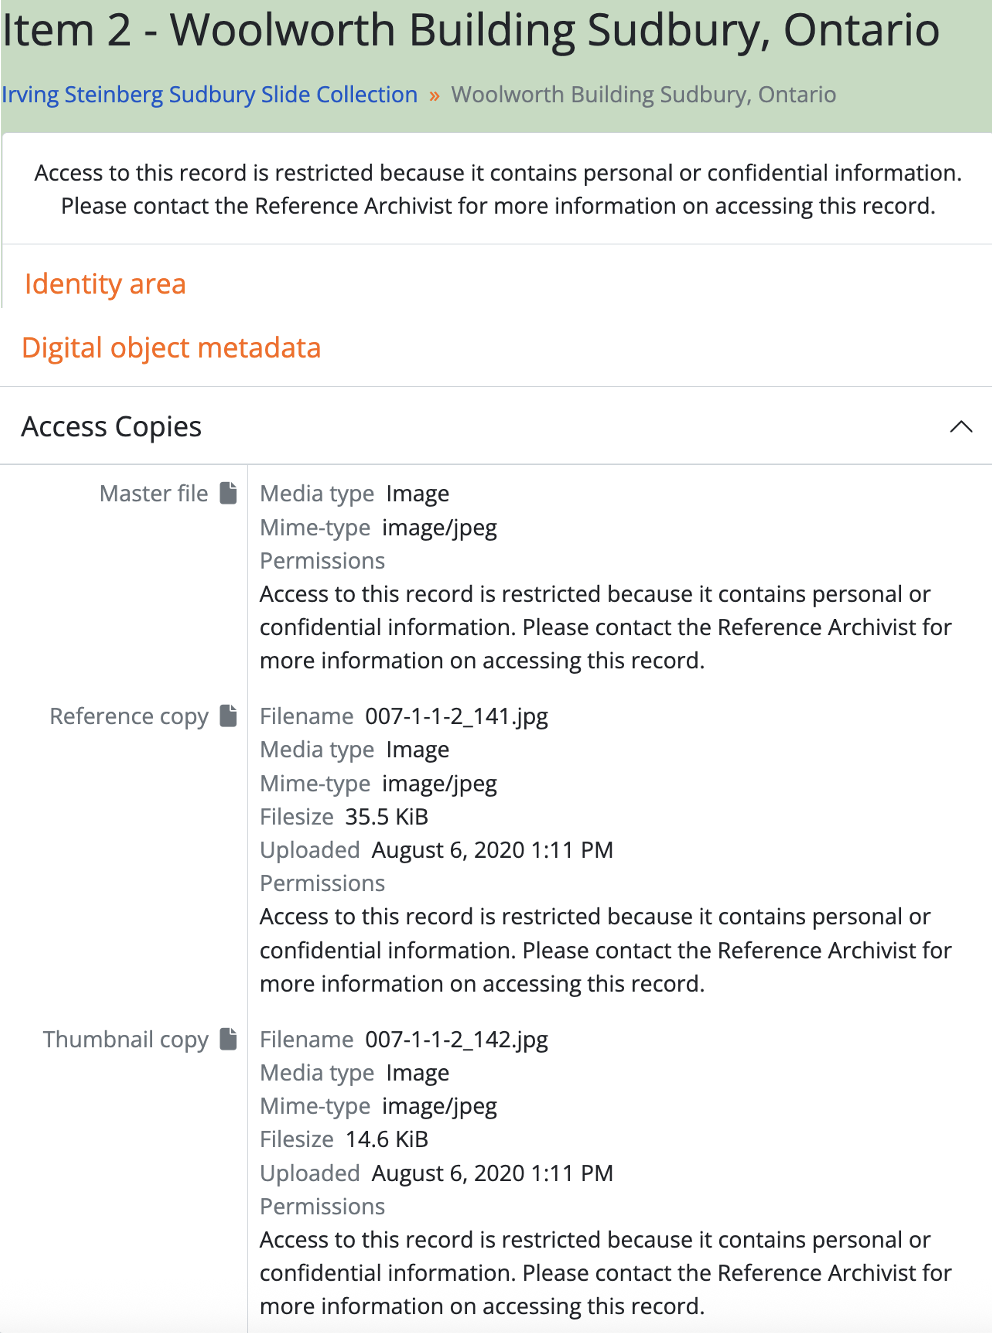The height and width of the screenshot is (1333, 992).
Task: Click the Master file Permissions label
Action: pyautogui.click(x=322, y=560)
